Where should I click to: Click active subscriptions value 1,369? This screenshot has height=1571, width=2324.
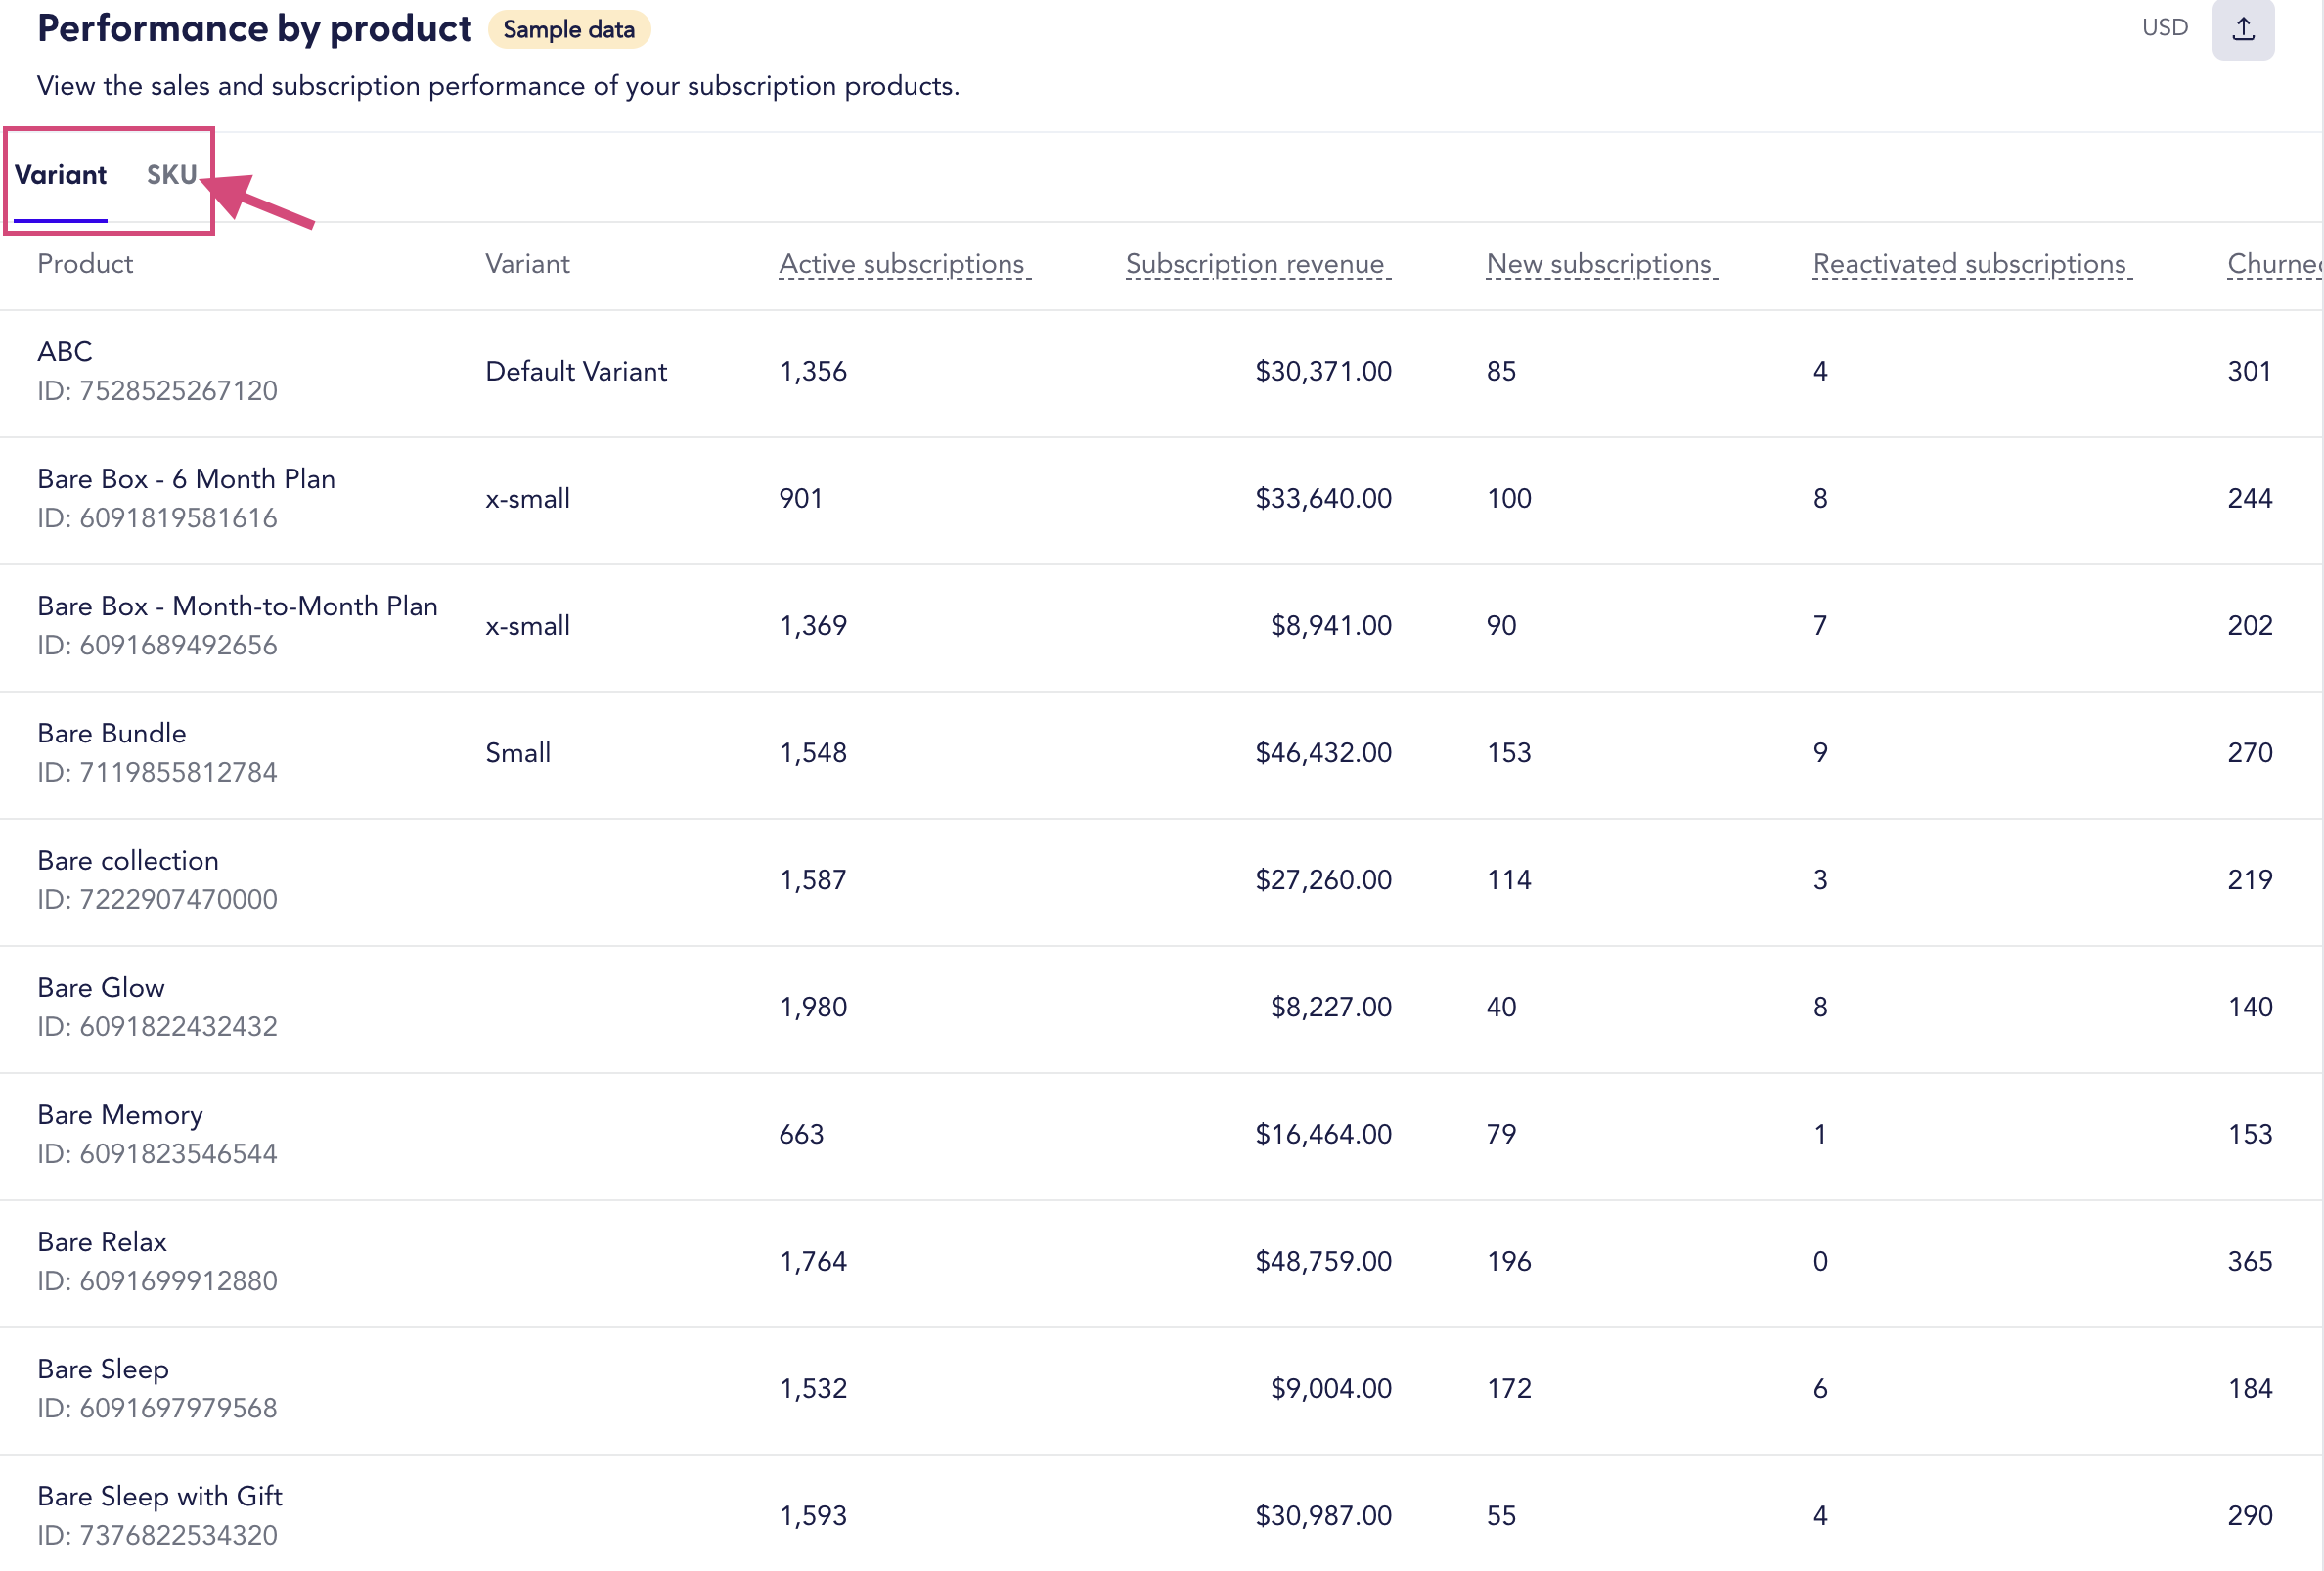click(x=813, y=626)
